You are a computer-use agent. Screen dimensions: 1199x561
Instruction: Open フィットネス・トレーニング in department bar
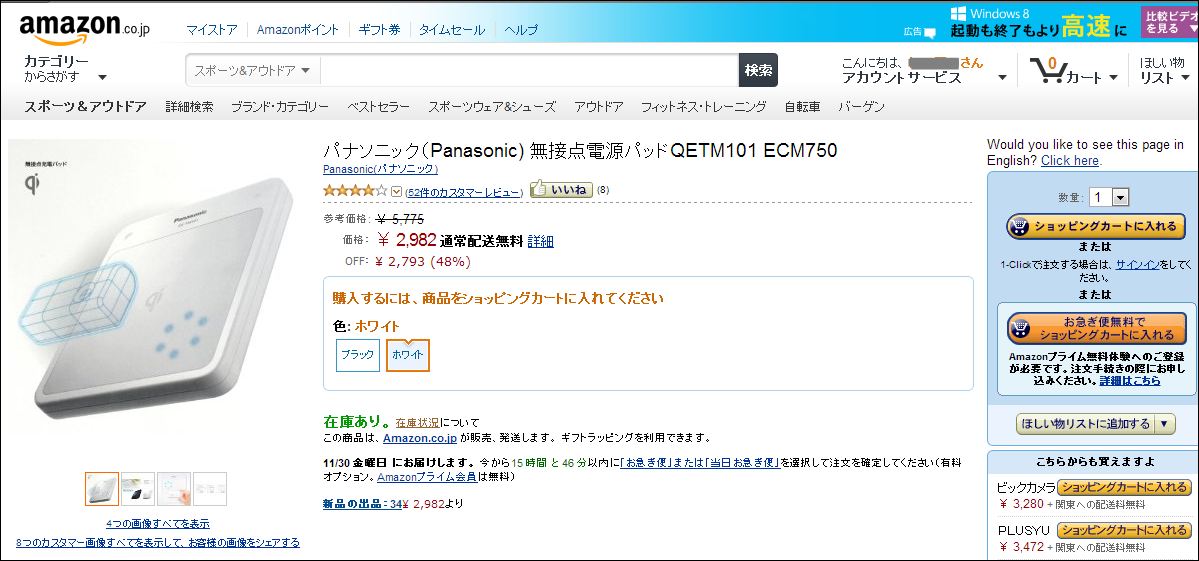pos(703,107)
